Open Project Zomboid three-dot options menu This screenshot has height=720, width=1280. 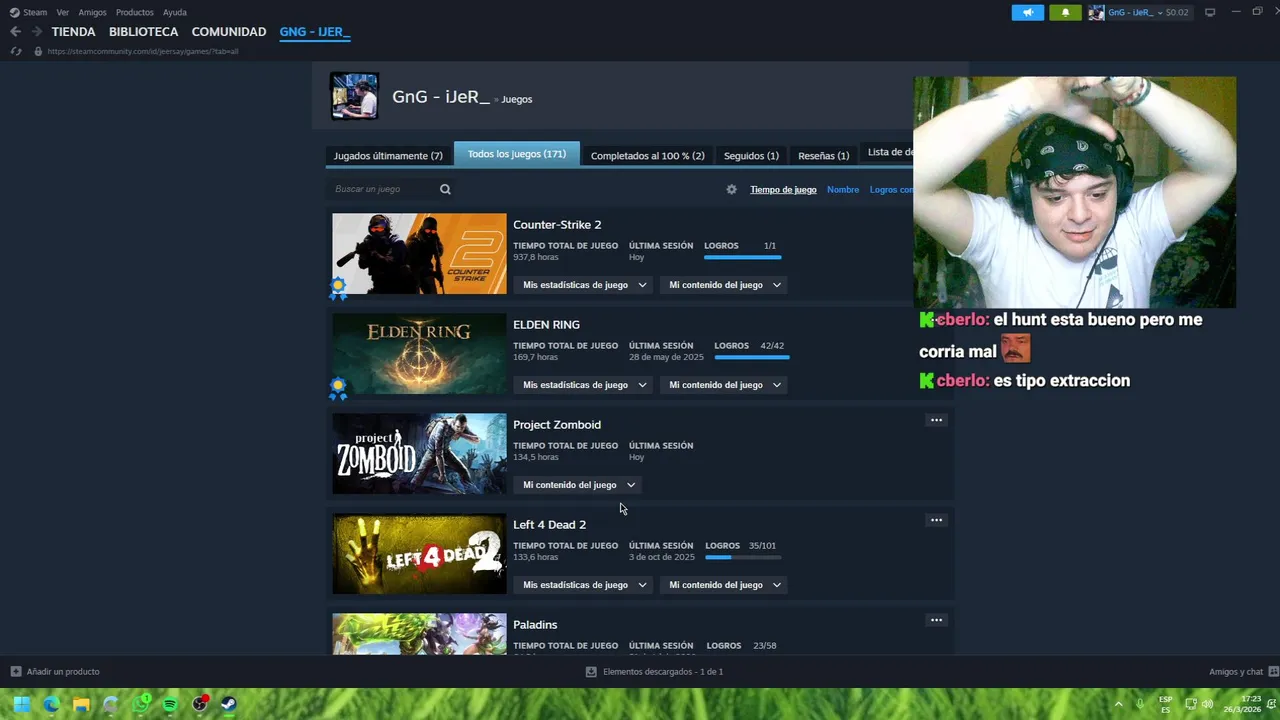tap(936, 420)
